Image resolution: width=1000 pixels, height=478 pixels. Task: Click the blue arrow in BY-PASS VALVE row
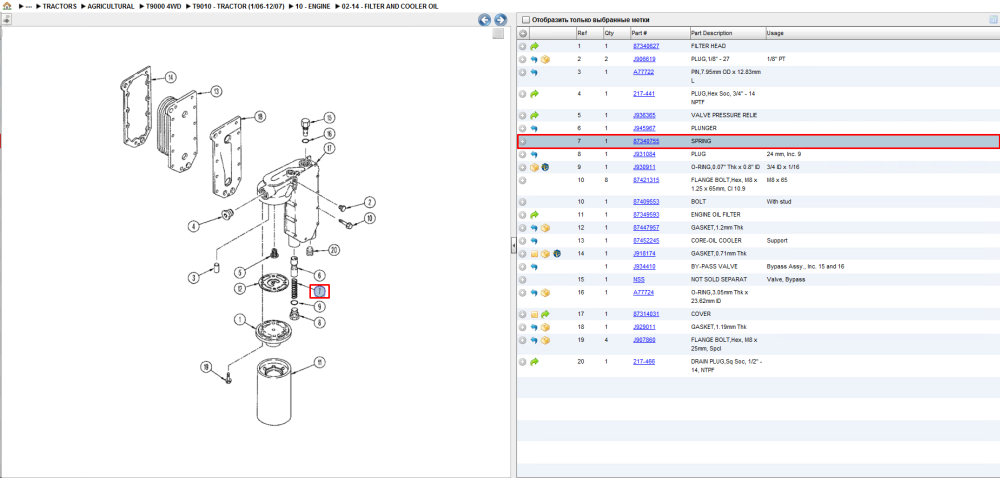[534, 266]
